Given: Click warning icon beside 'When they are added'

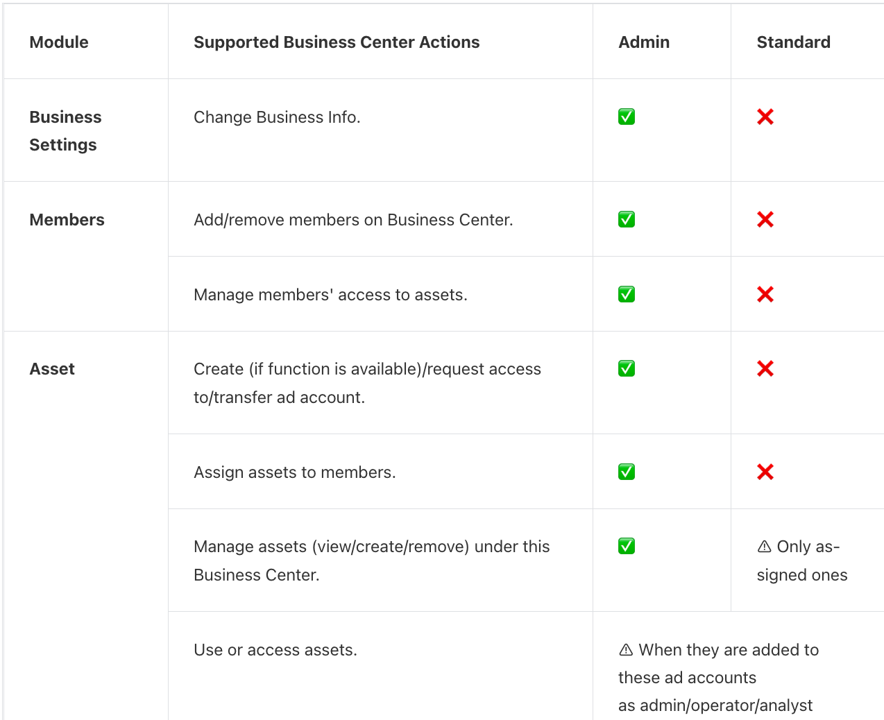Looking at the screenshot, I should pyautogui.click(x=626, y=650).
